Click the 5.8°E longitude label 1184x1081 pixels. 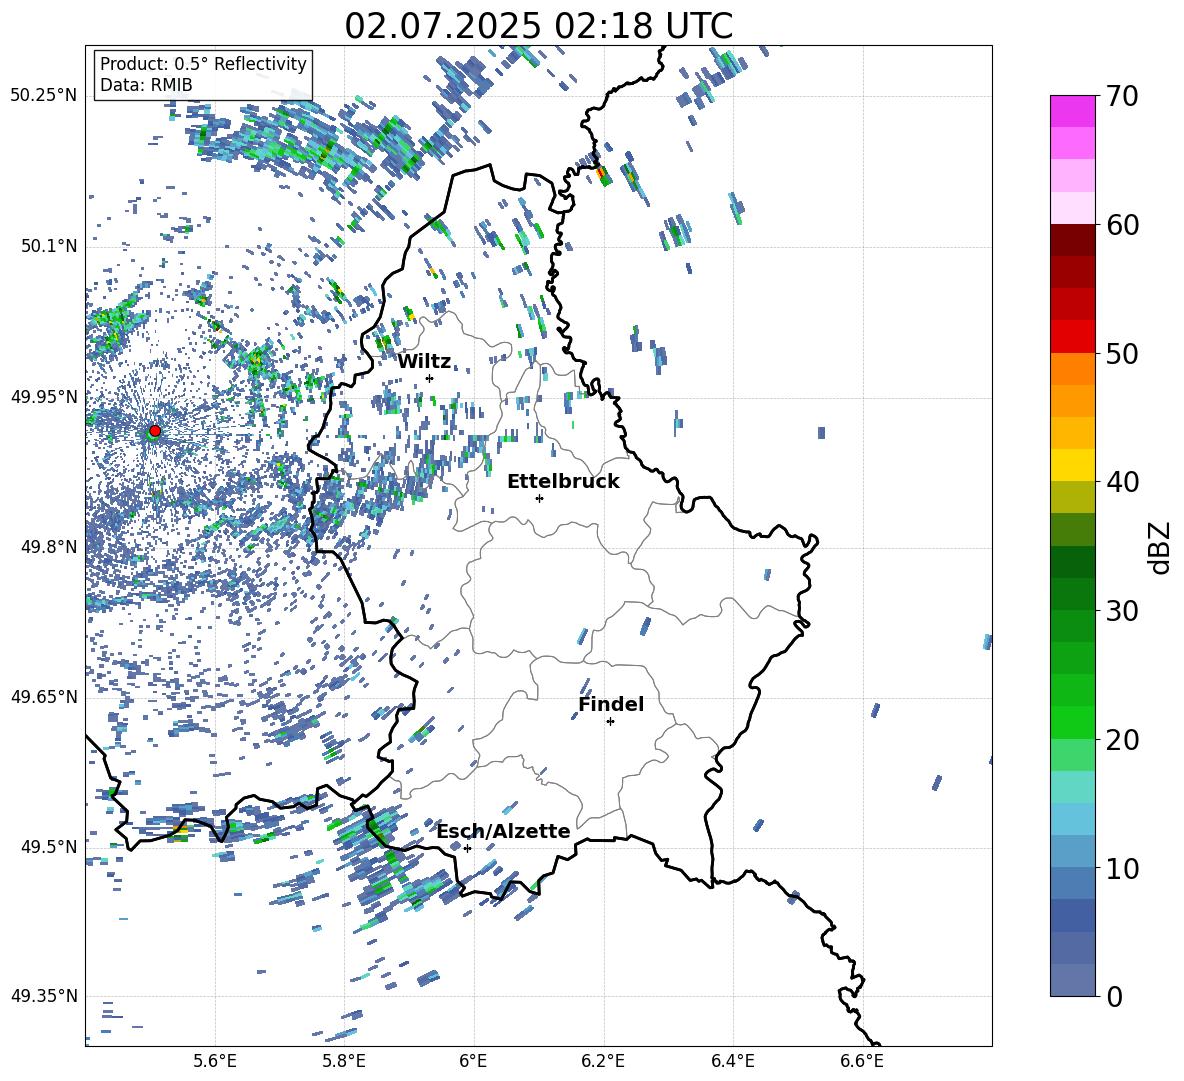pos(344,1061)
